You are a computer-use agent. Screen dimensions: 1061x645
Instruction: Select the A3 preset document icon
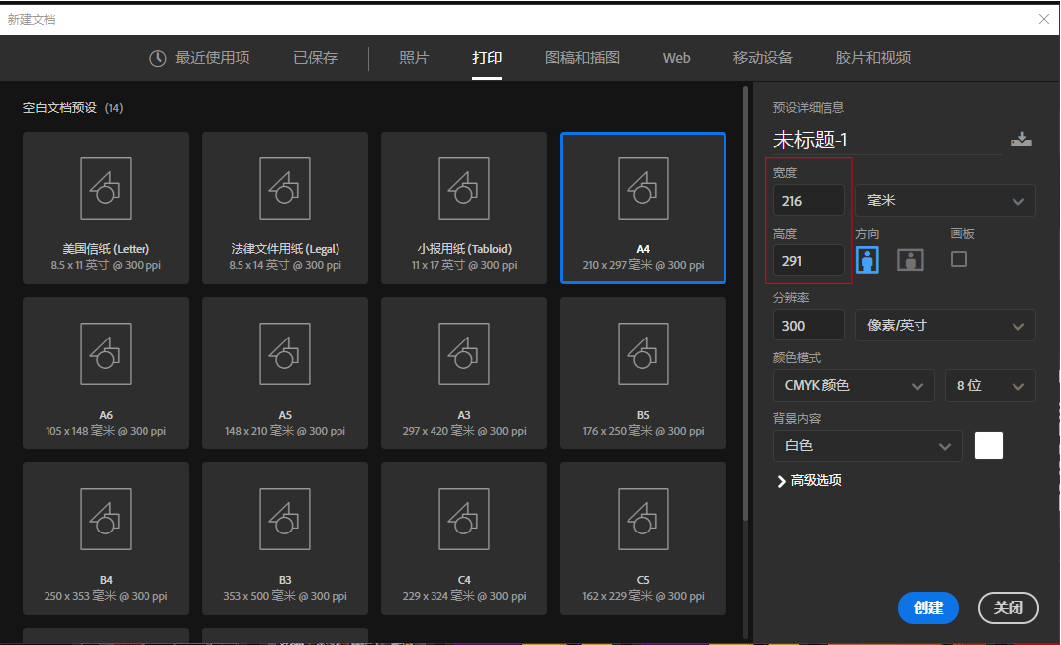point(464,354)
